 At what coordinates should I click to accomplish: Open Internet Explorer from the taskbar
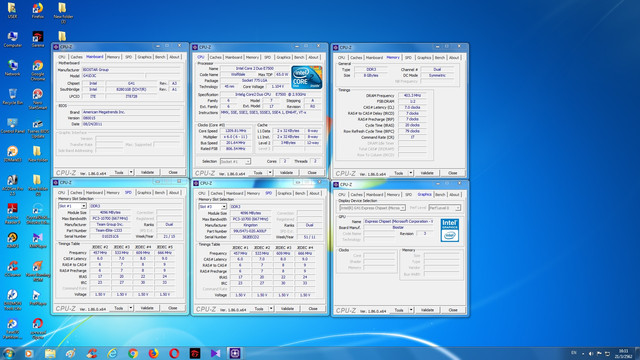tap(112, 353)
